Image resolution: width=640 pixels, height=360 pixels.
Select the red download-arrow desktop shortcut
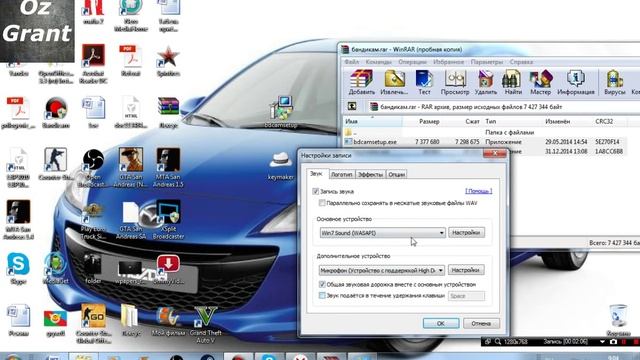click(x=168, y=269)
